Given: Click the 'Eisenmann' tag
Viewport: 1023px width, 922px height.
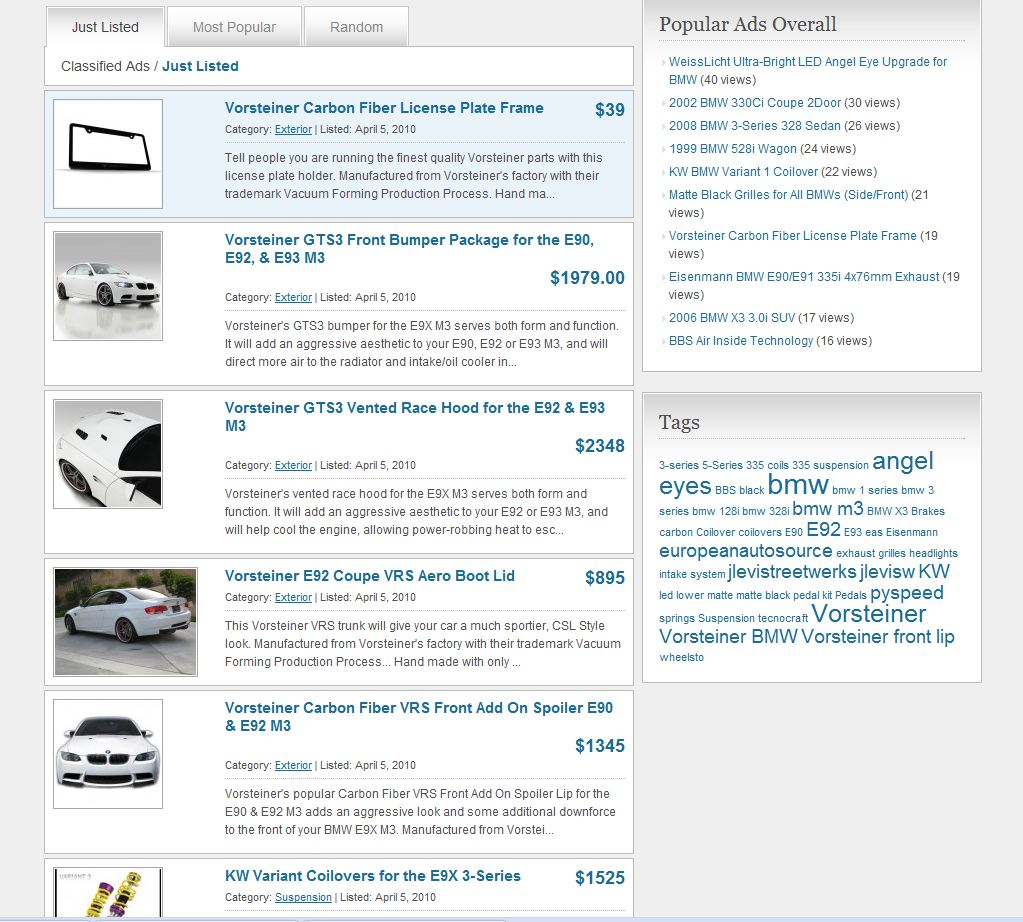Looking at the screenshot, I should (911, 532).
